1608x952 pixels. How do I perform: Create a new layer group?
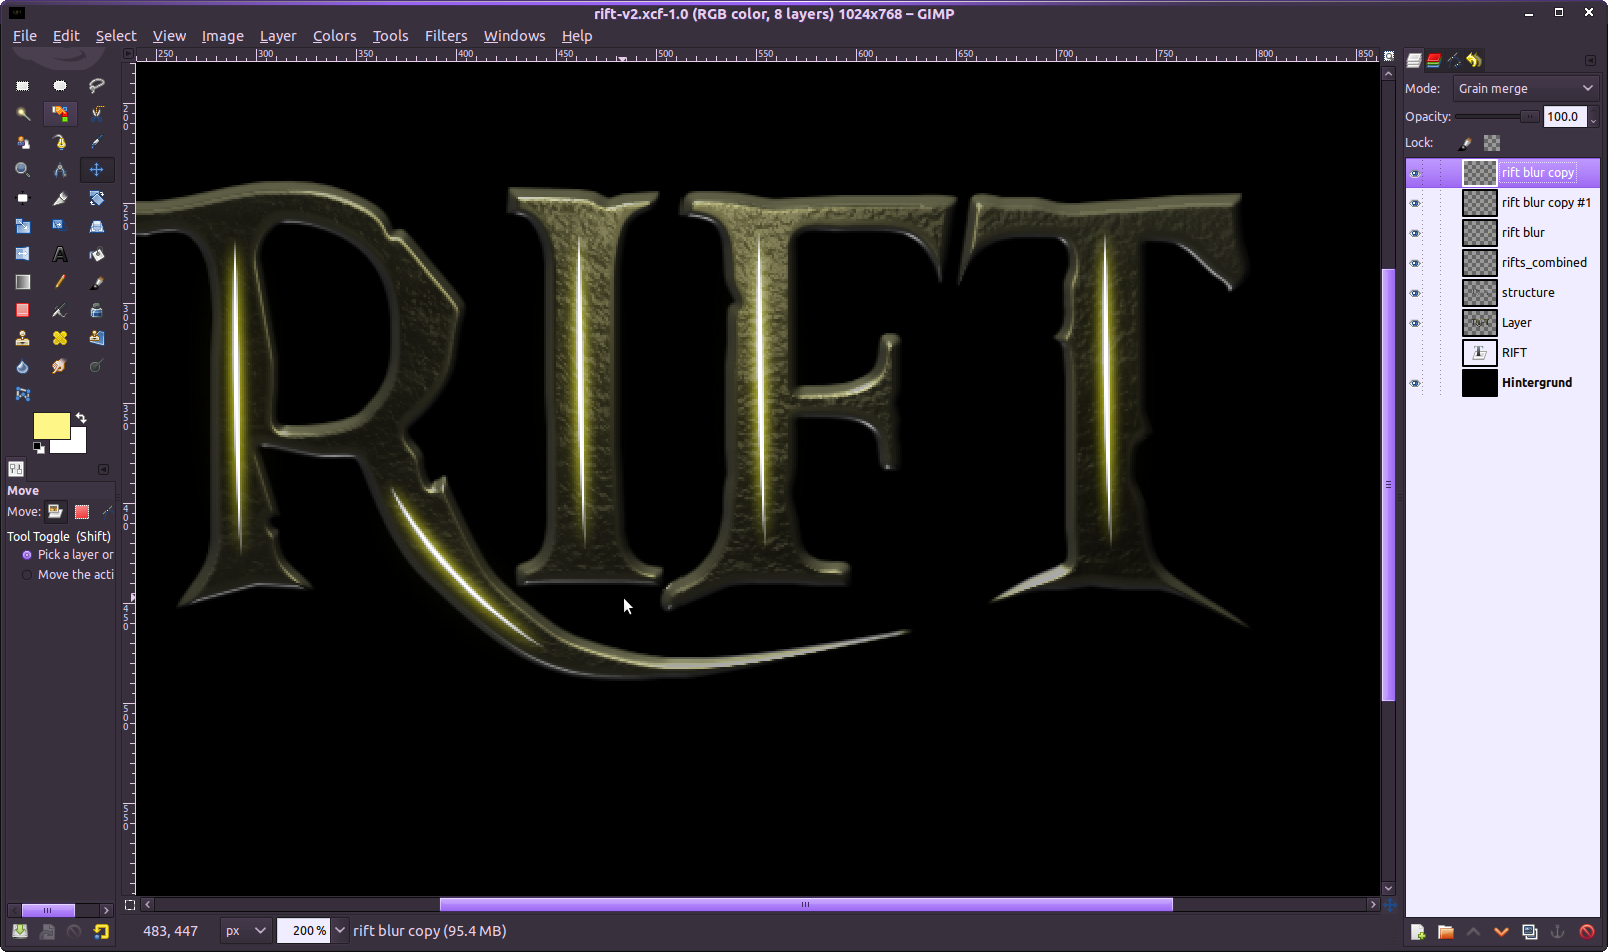coord(1446,932)
